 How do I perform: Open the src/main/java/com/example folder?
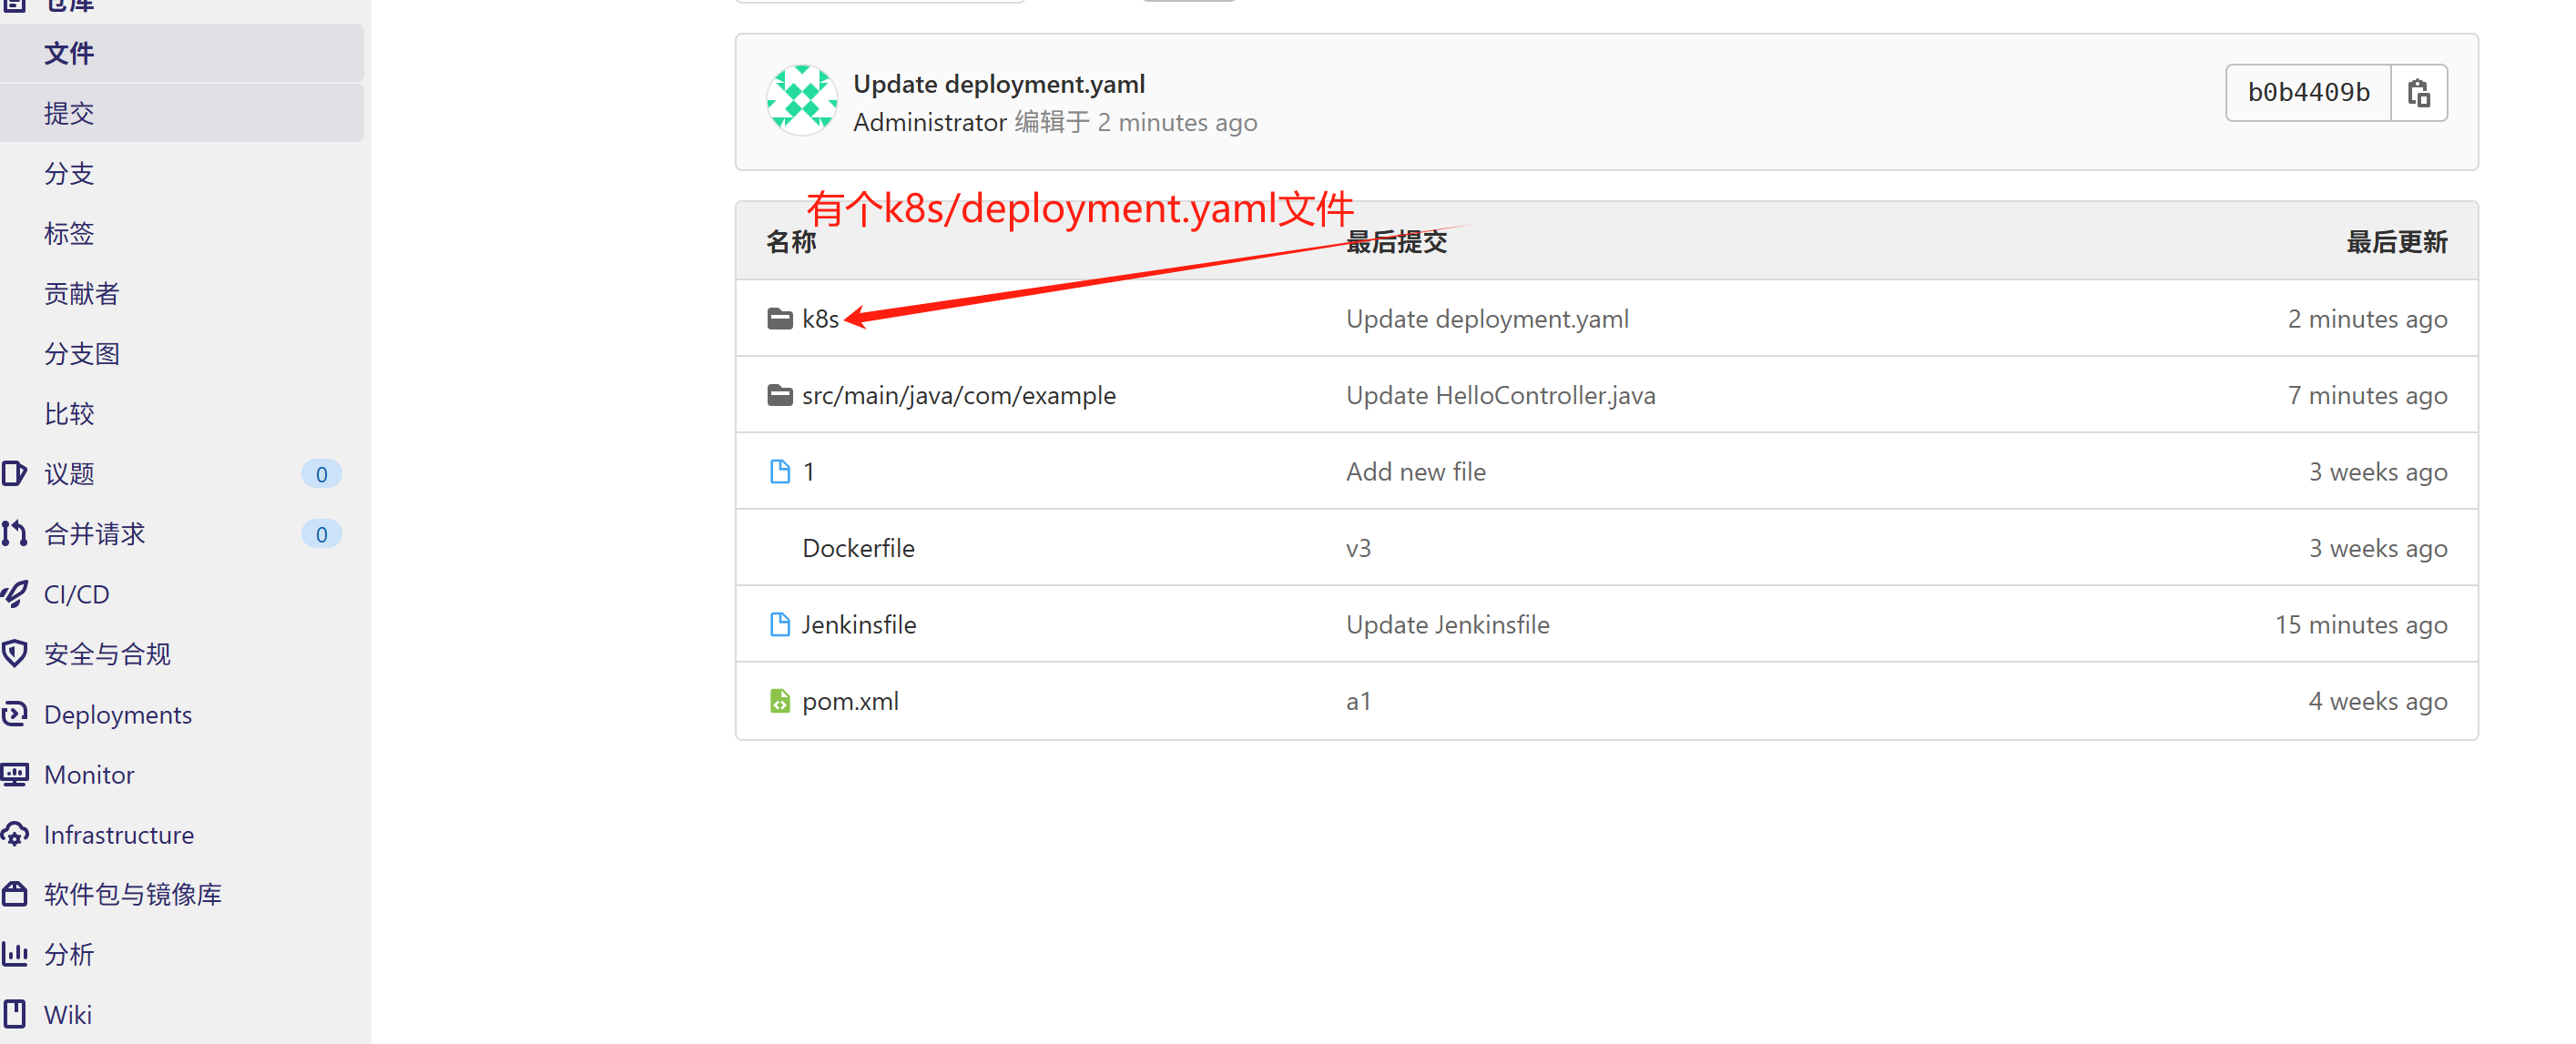click(x=958, y=396)
